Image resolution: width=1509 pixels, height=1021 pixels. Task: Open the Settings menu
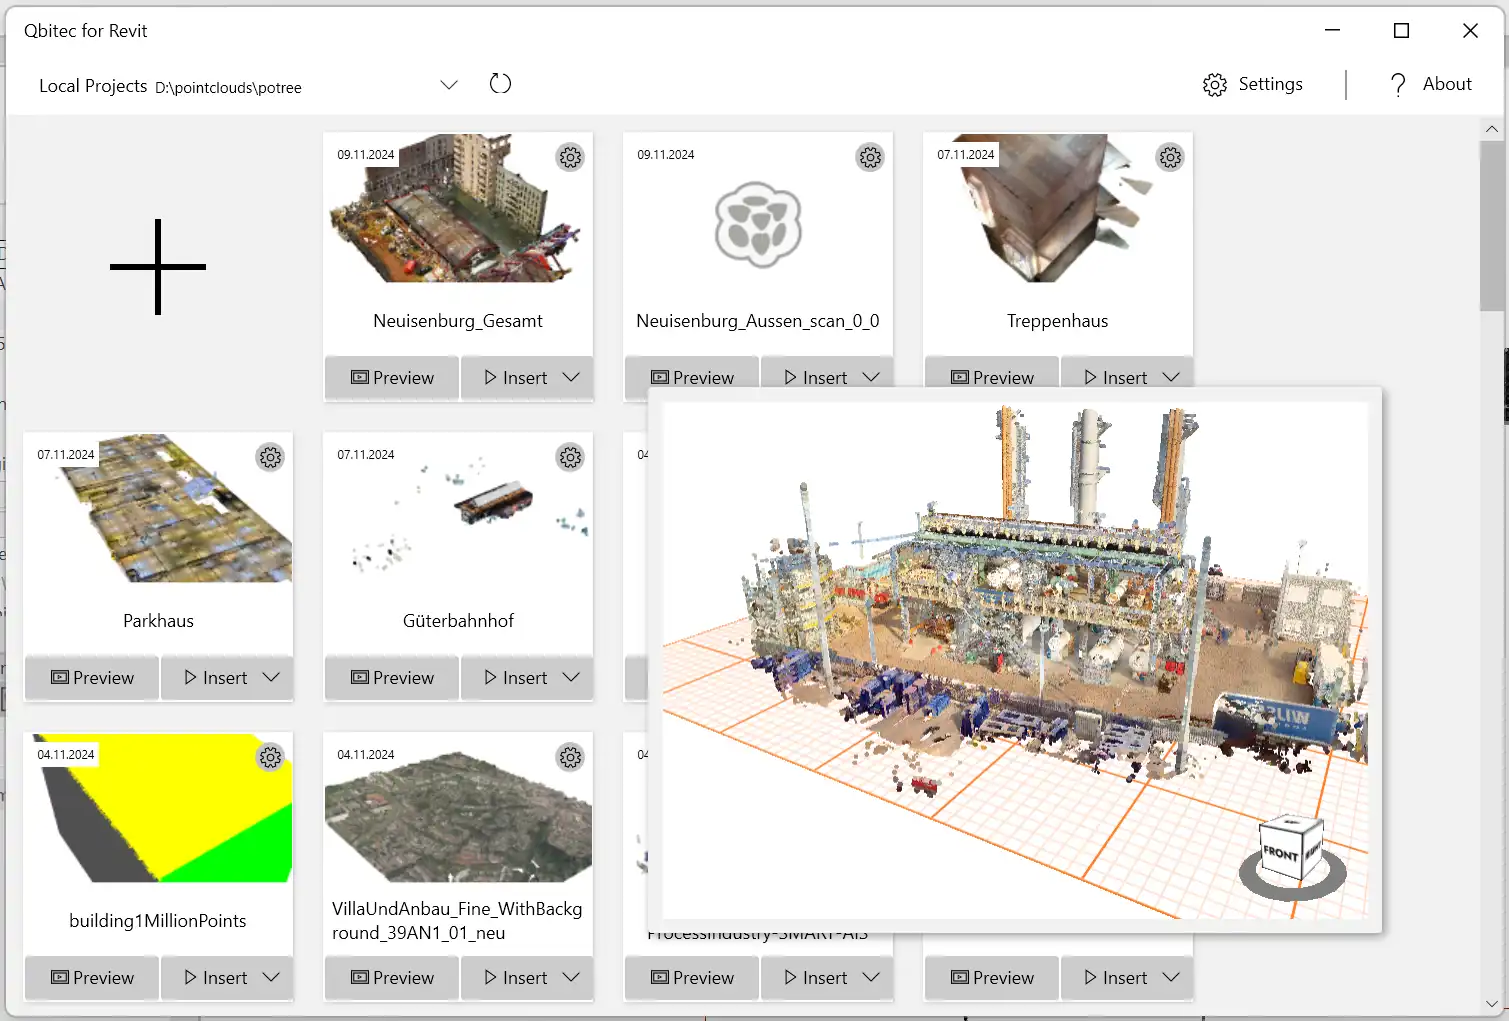1252,84
